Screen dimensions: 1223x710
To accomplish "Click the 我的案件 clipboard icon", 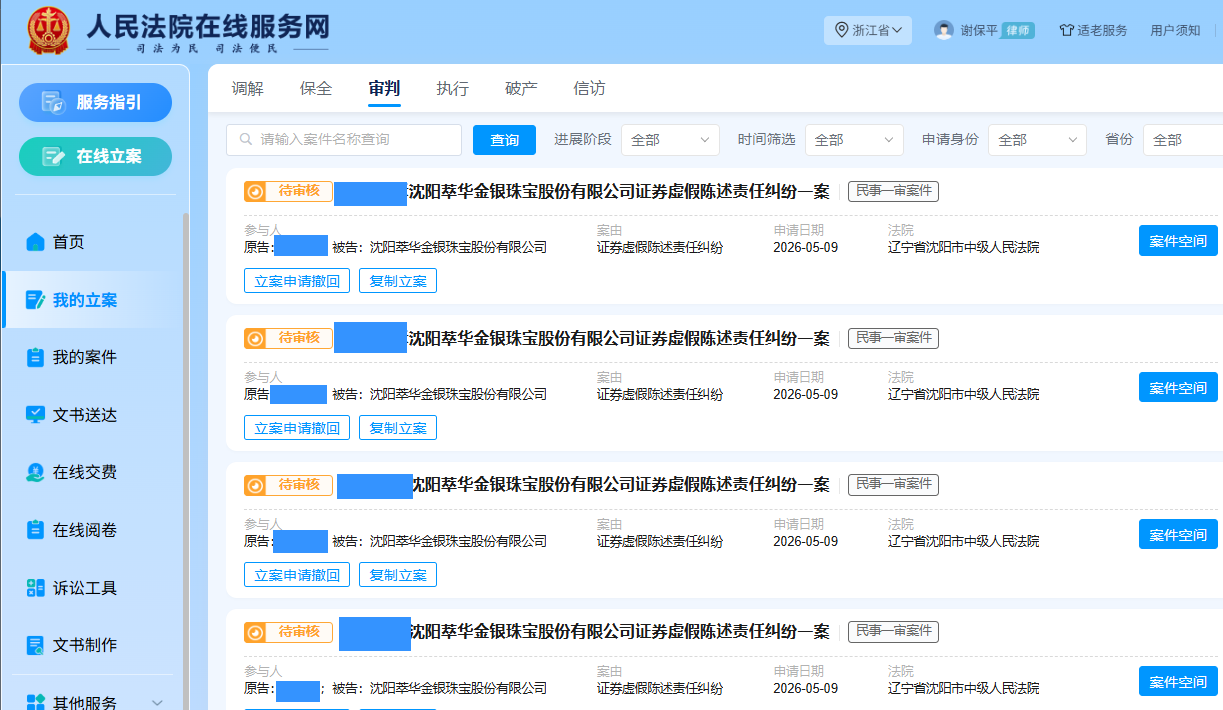I will coord(36,357).
